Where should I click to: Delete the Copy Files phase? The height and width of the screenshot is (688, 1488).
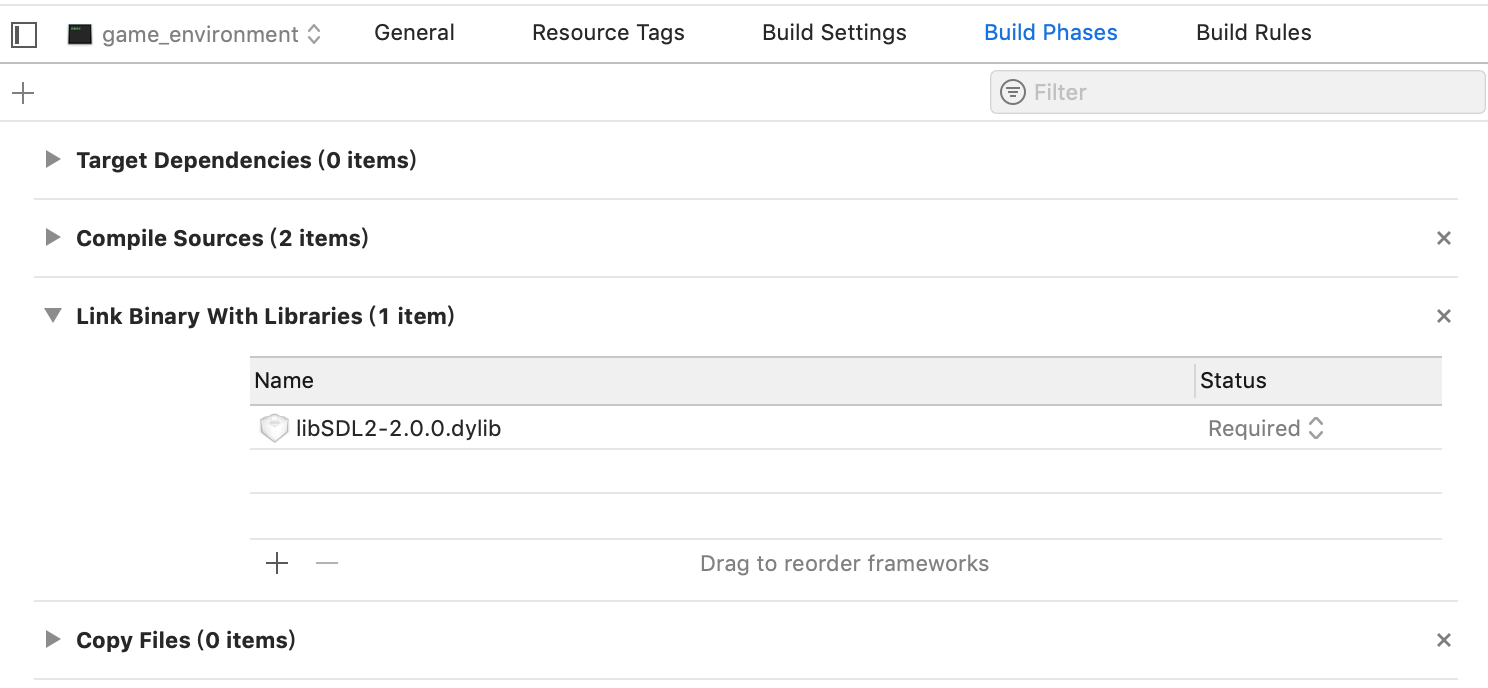(1443, 641)
